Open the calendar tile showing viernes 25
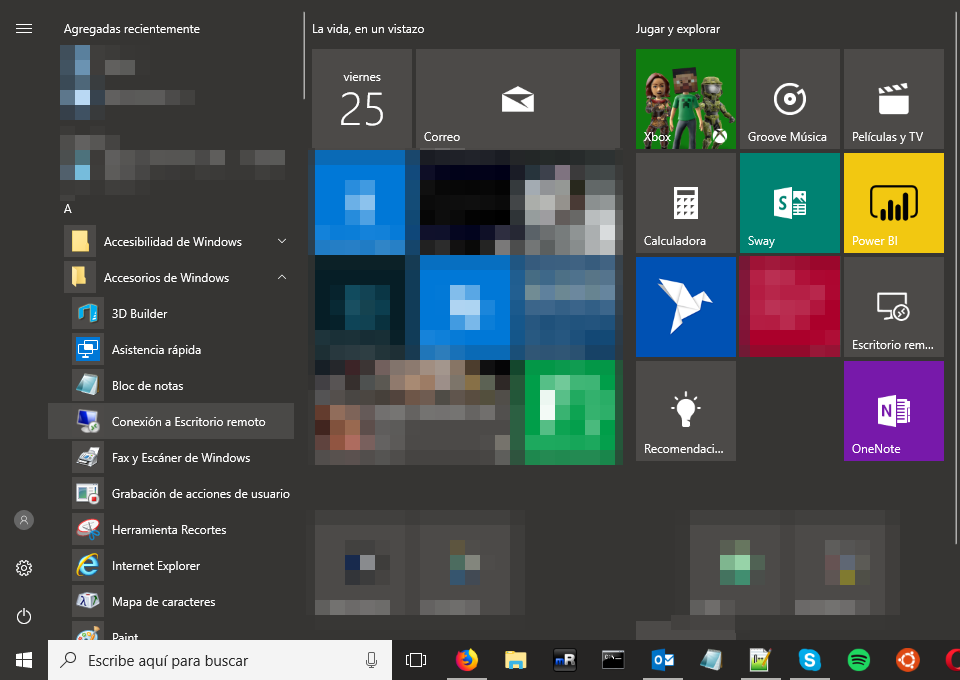960x680 pixels. (362, 99)
